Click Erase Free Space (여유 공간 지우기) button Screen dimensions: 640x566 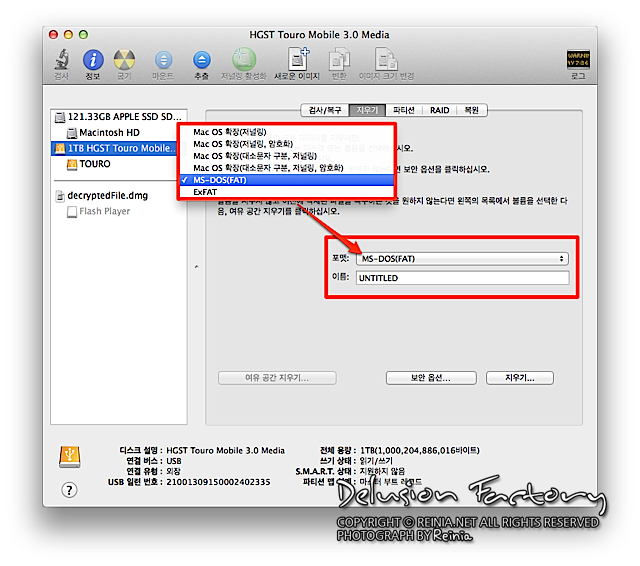(277, 378)
